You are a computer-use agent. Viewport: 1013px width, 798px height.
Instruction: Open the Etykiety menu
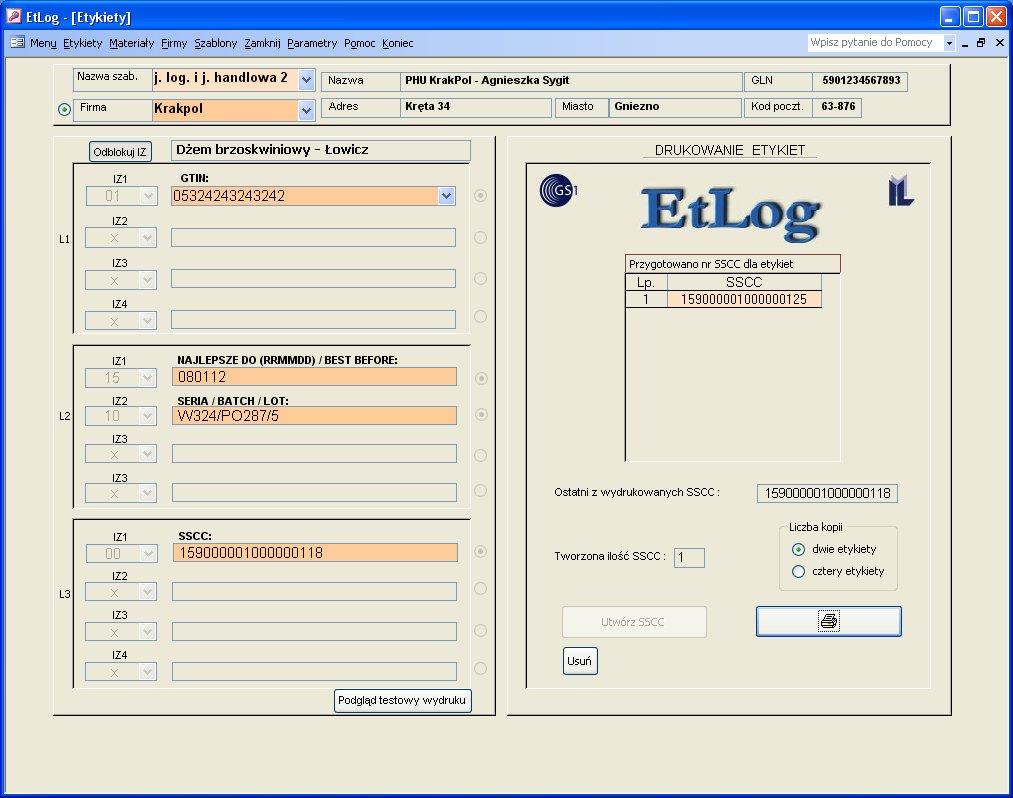click(x=83, y=43)
